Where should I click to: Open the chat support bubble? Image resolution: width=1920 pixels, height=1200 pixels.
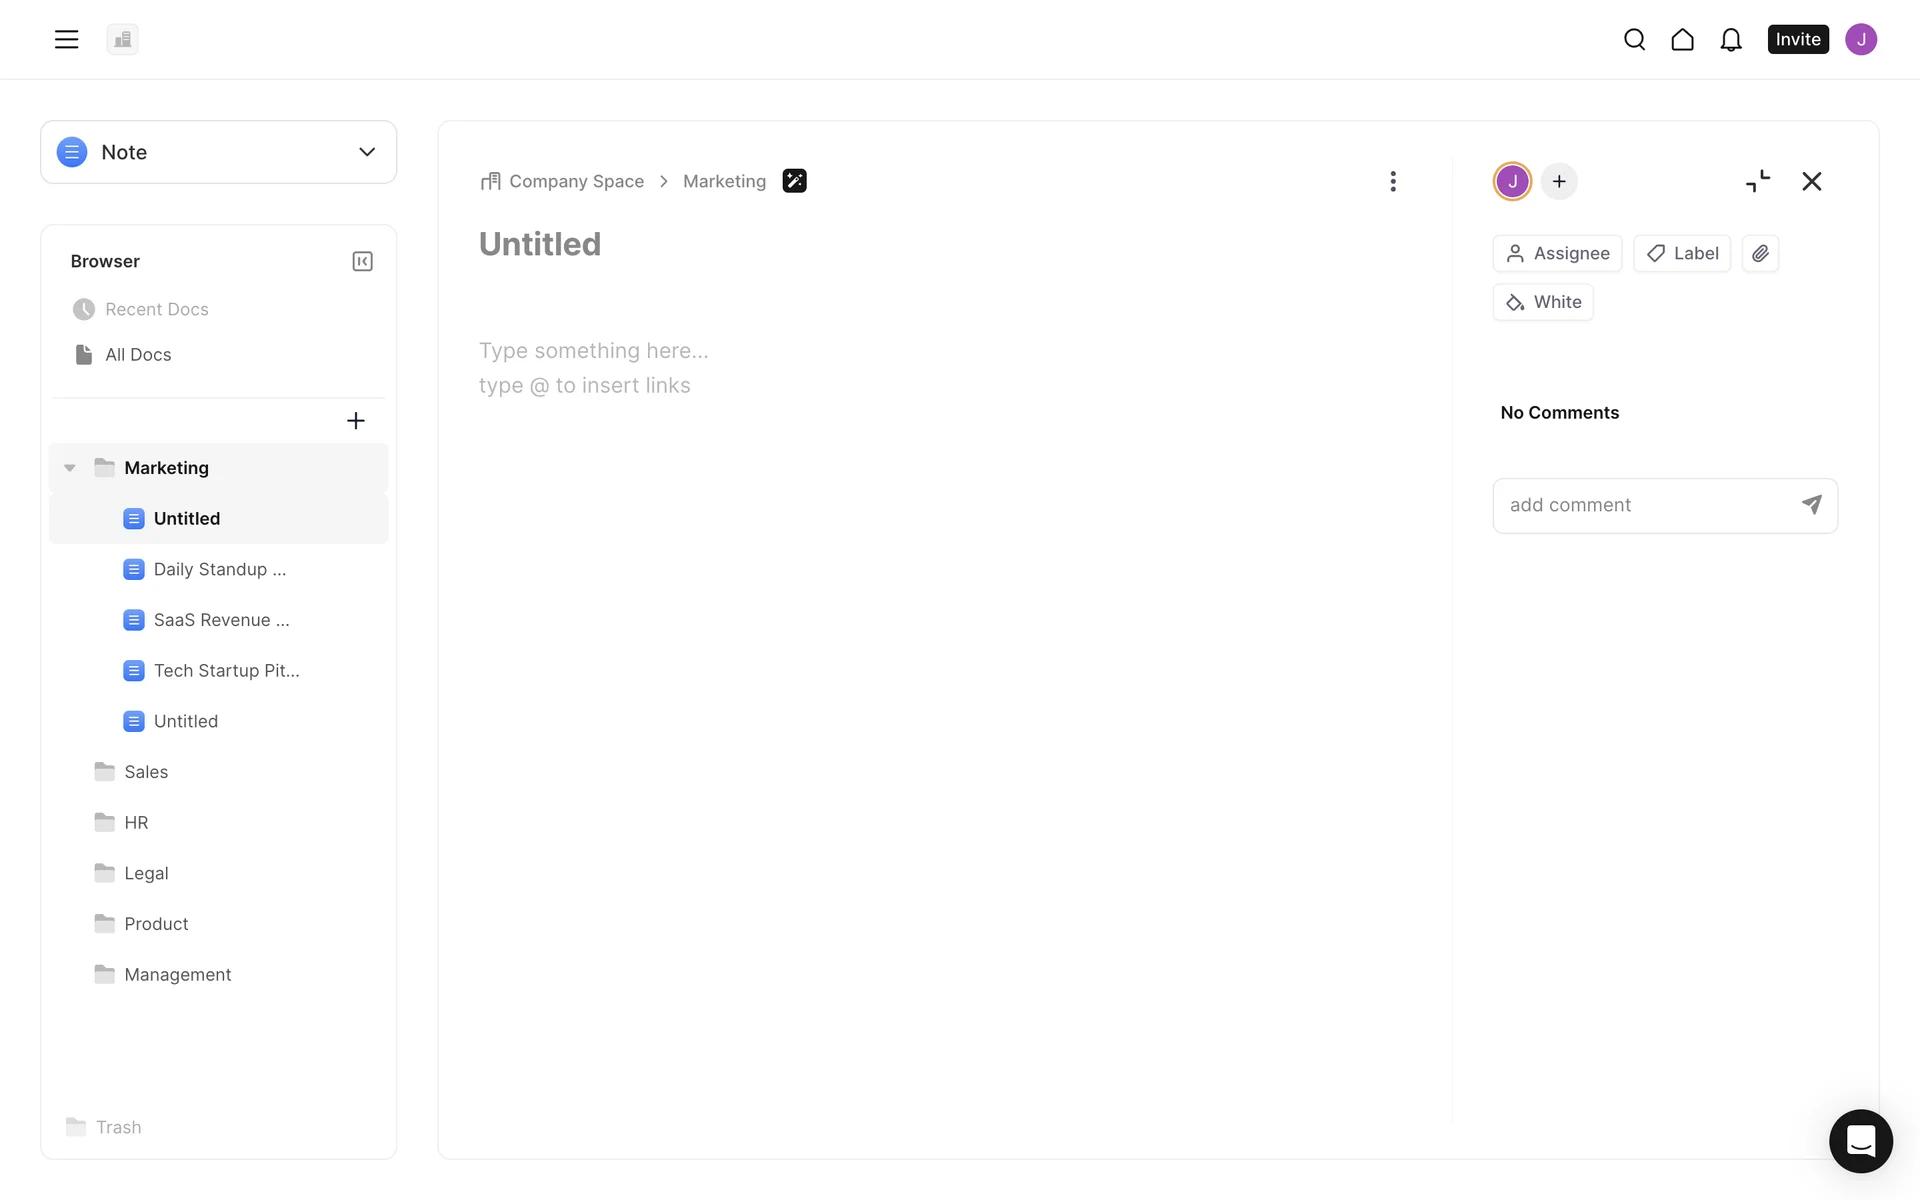tap(1860, 1140)
